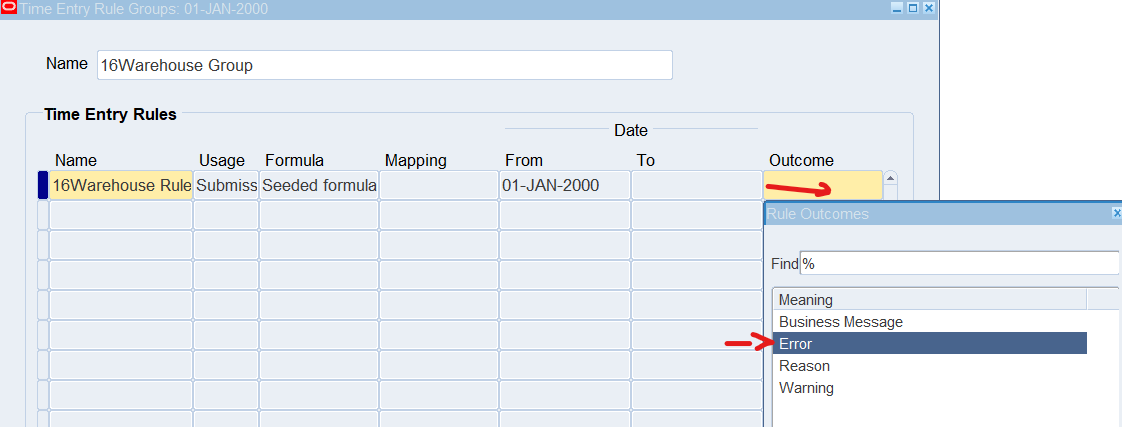This screenshot has height=427, width=1122.
Task: Click the From date 01-JAN-2000 cell
Action: pos(564,185)
